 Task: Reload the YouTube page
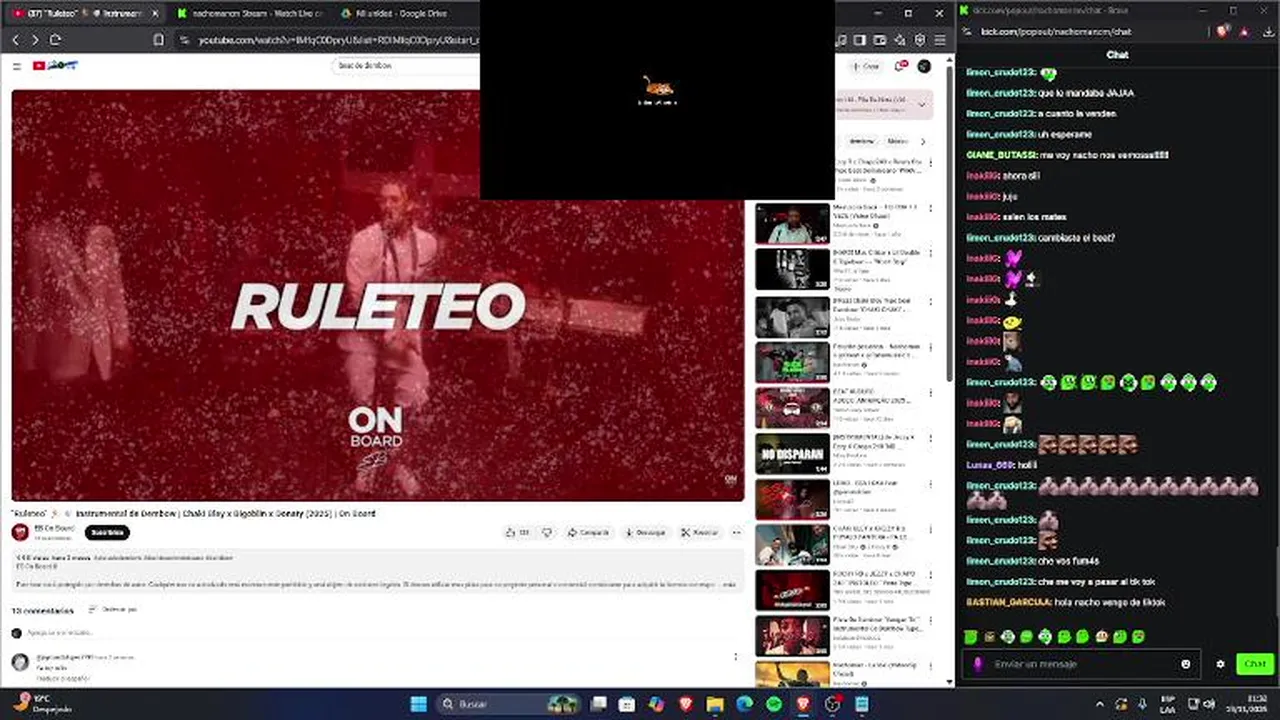(55, 40)
